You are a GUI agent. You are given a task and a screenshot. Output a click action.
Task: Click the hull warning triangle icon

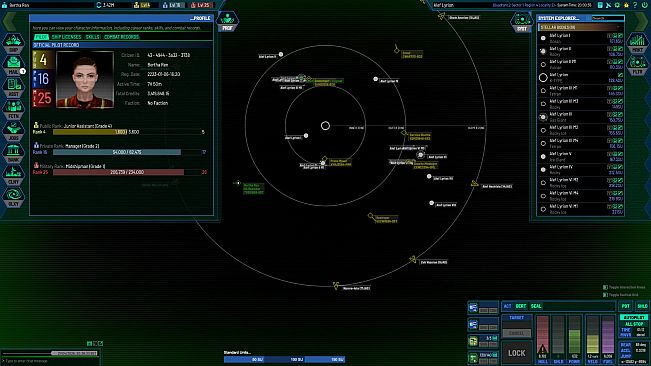point(542,349)
